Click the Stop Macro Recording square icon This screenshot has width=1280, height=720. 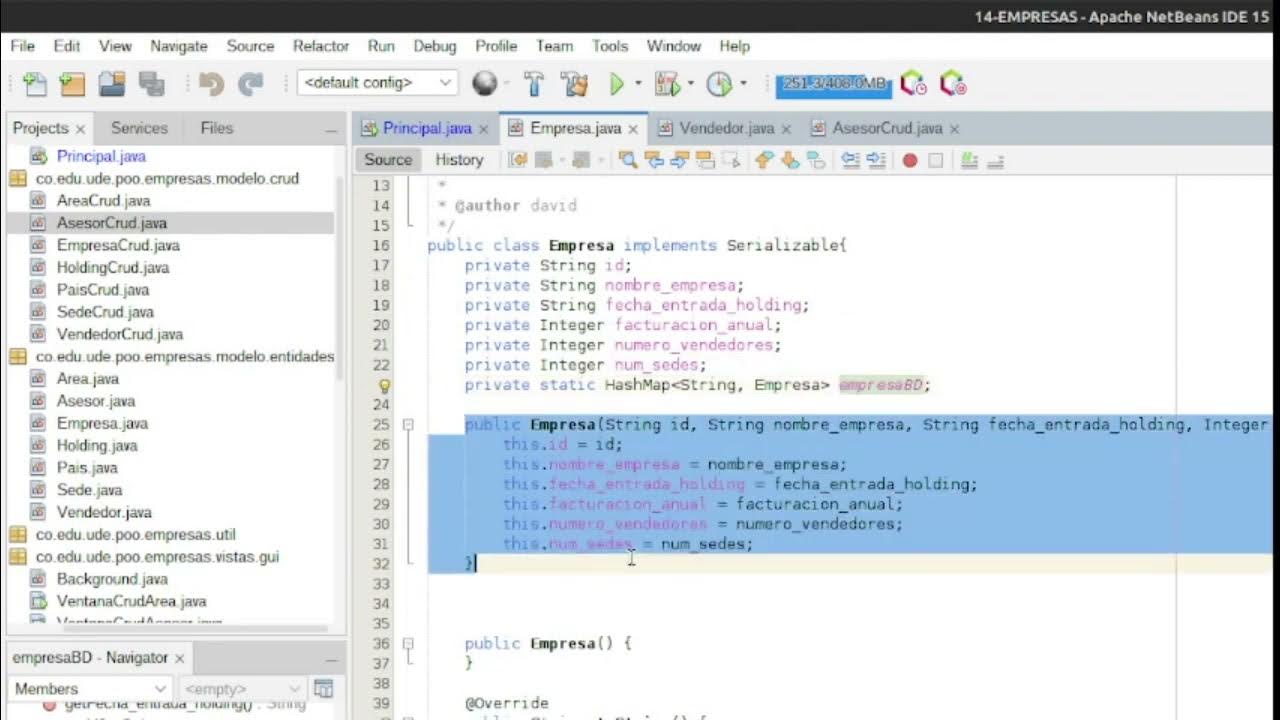point(936,160)
